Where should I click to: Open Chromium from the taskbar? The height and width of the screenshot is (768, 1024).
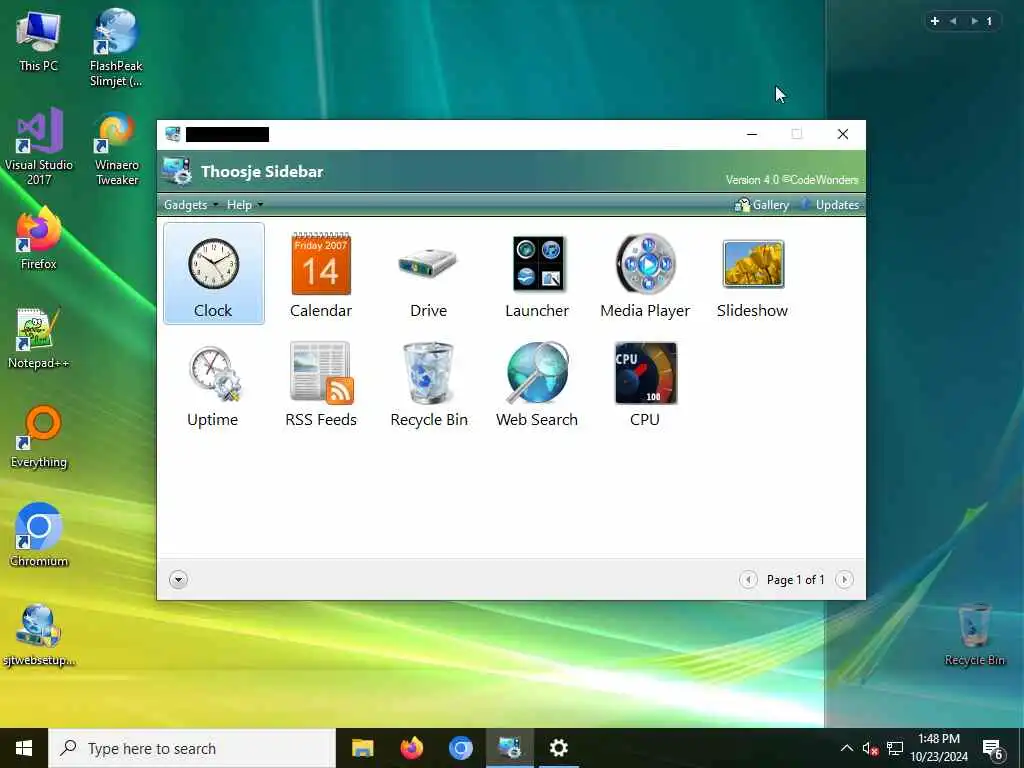[460, 748]
